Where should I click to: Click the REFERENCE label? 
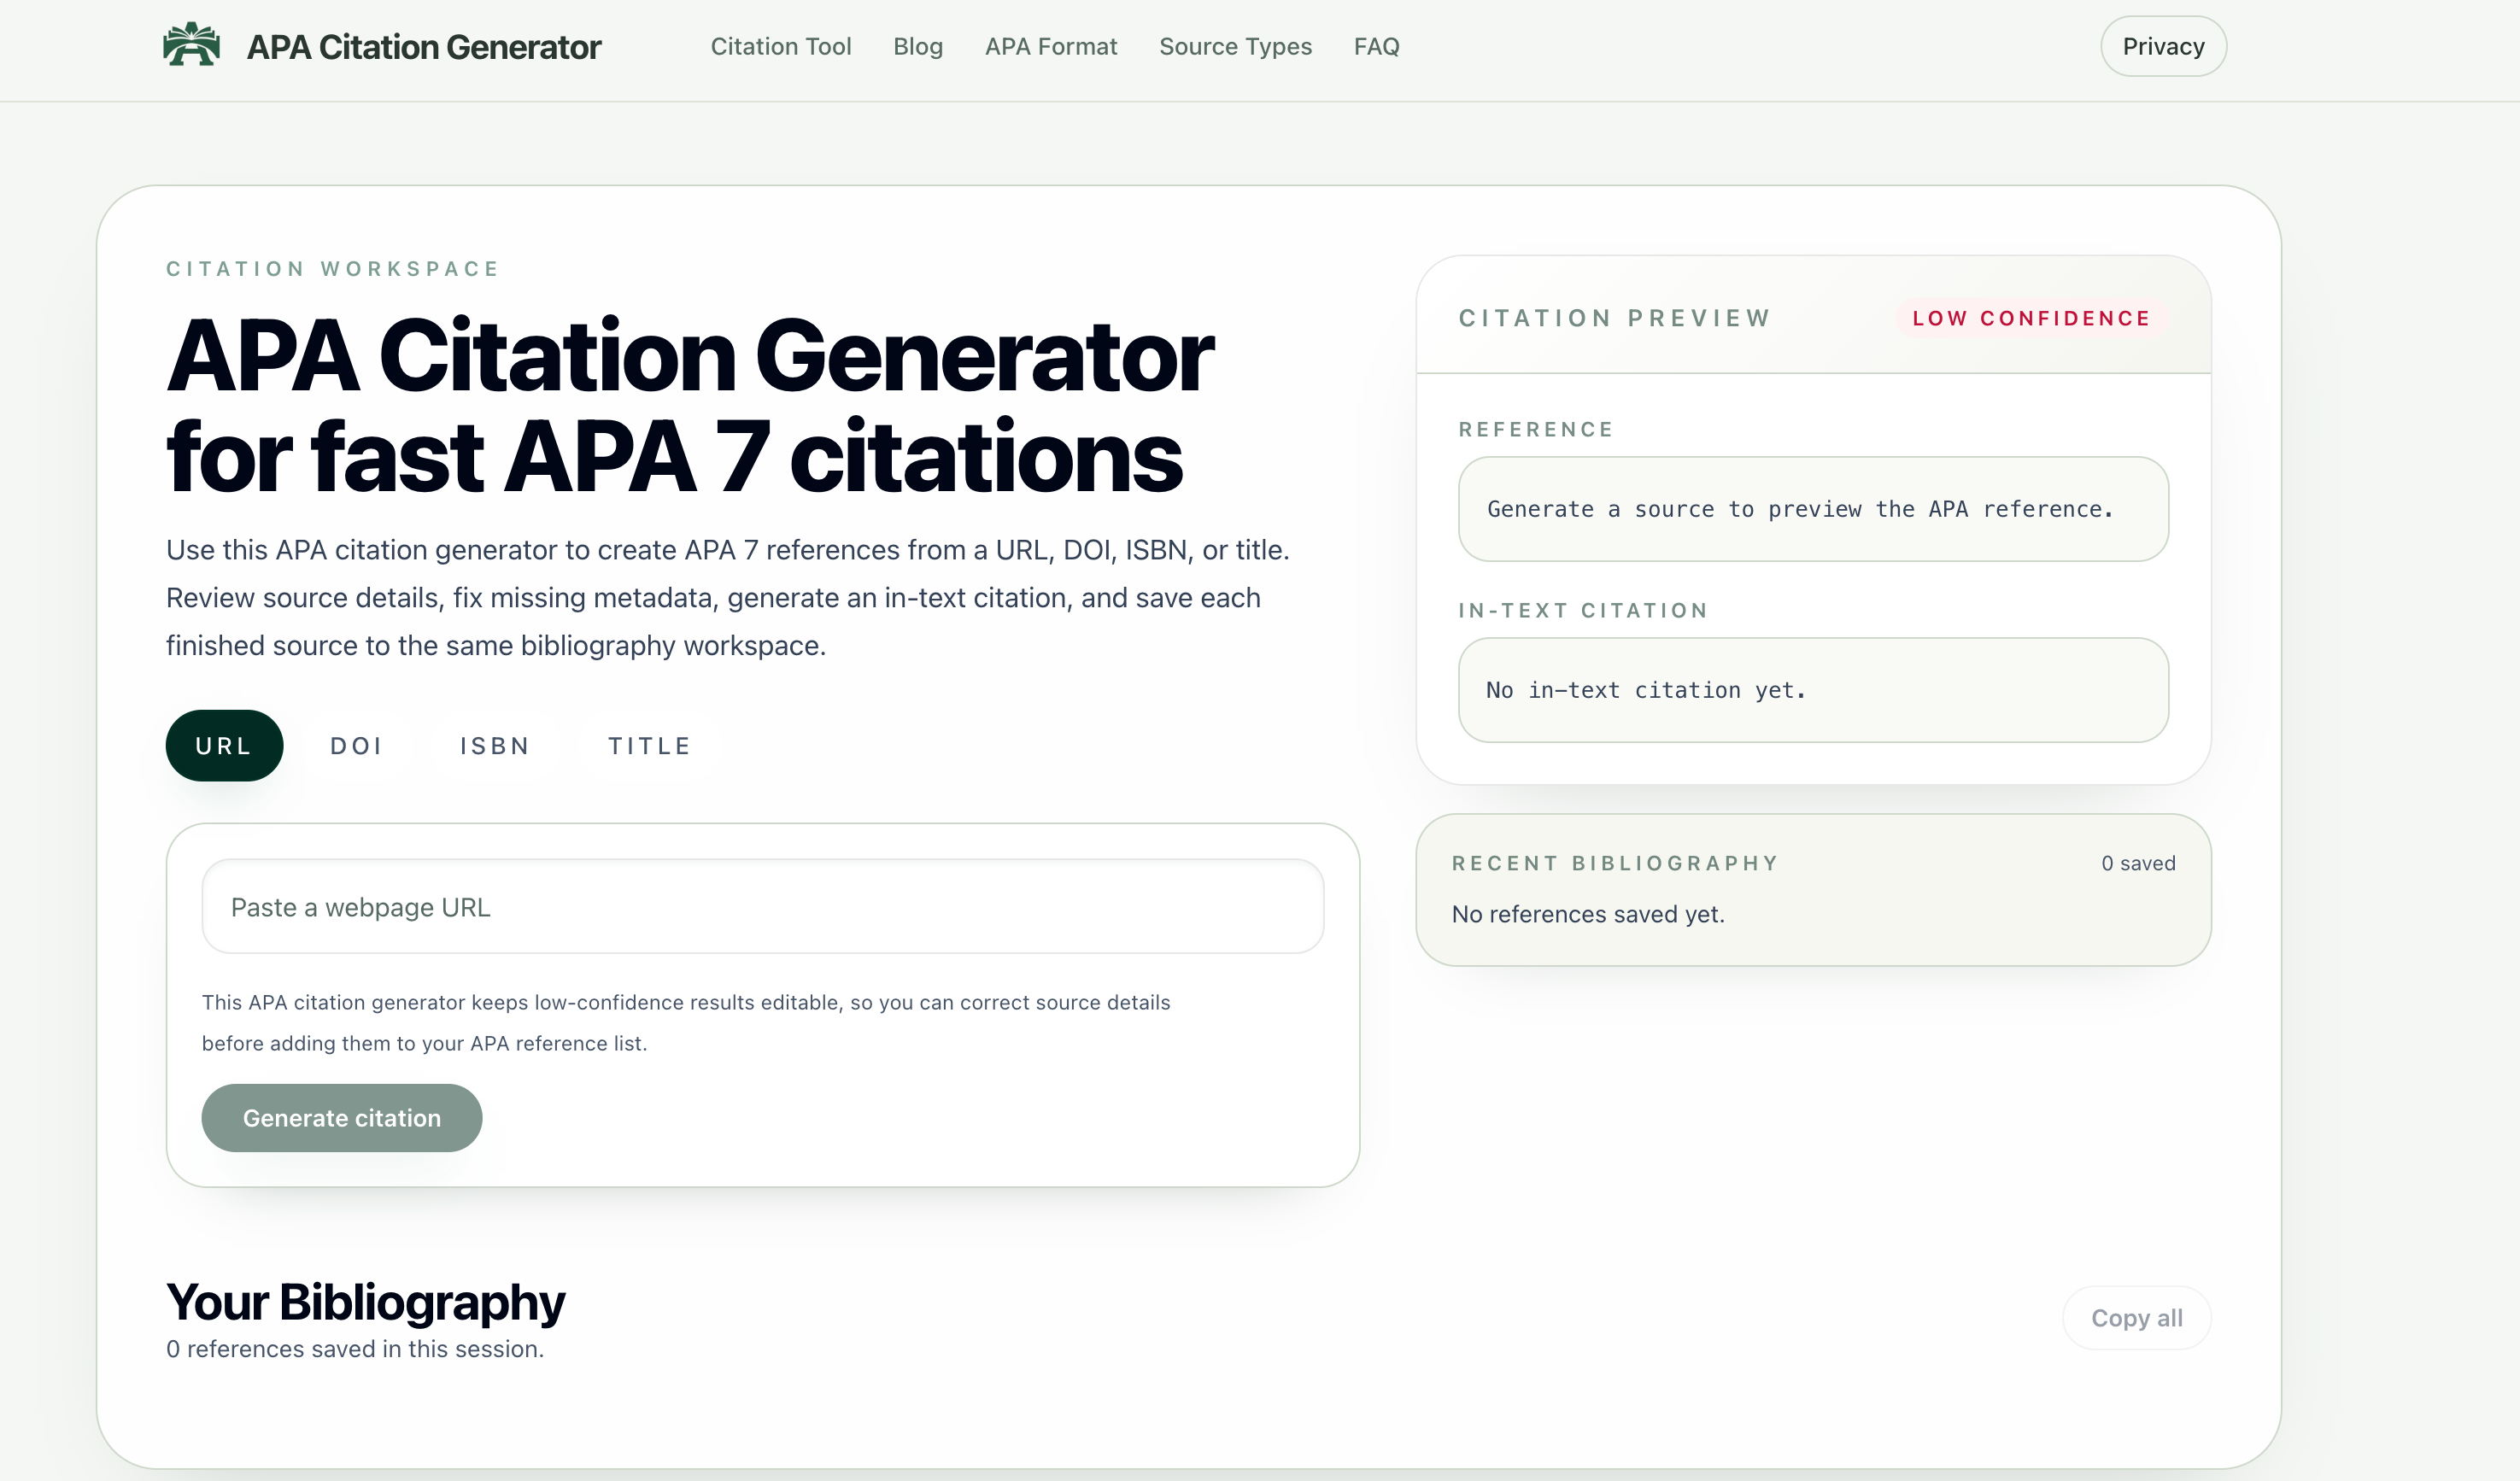pyautogui.click(x=1536, y=429)
